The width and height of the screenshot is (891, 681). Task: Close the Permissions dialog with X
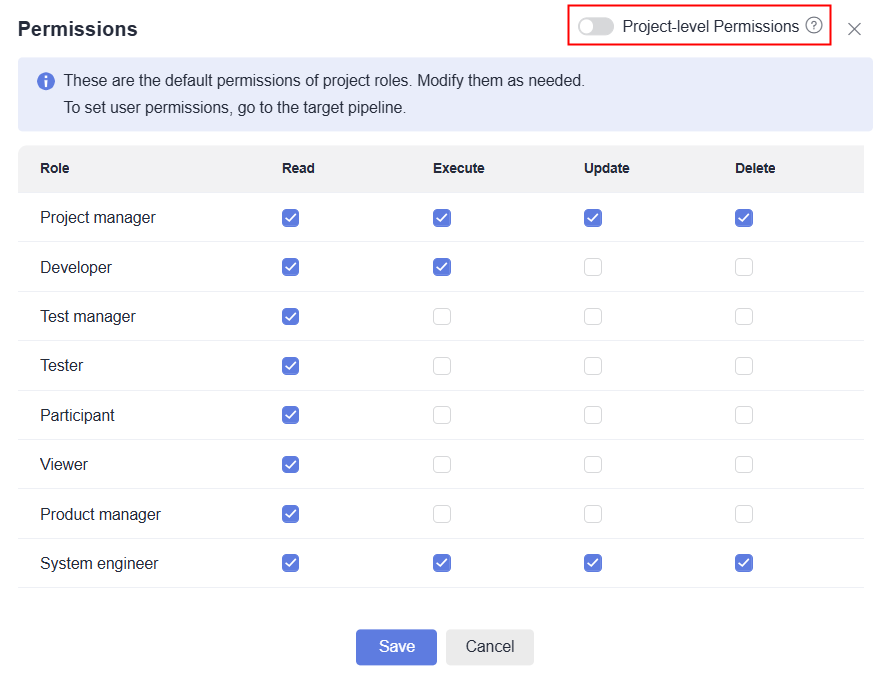[854, 29]
